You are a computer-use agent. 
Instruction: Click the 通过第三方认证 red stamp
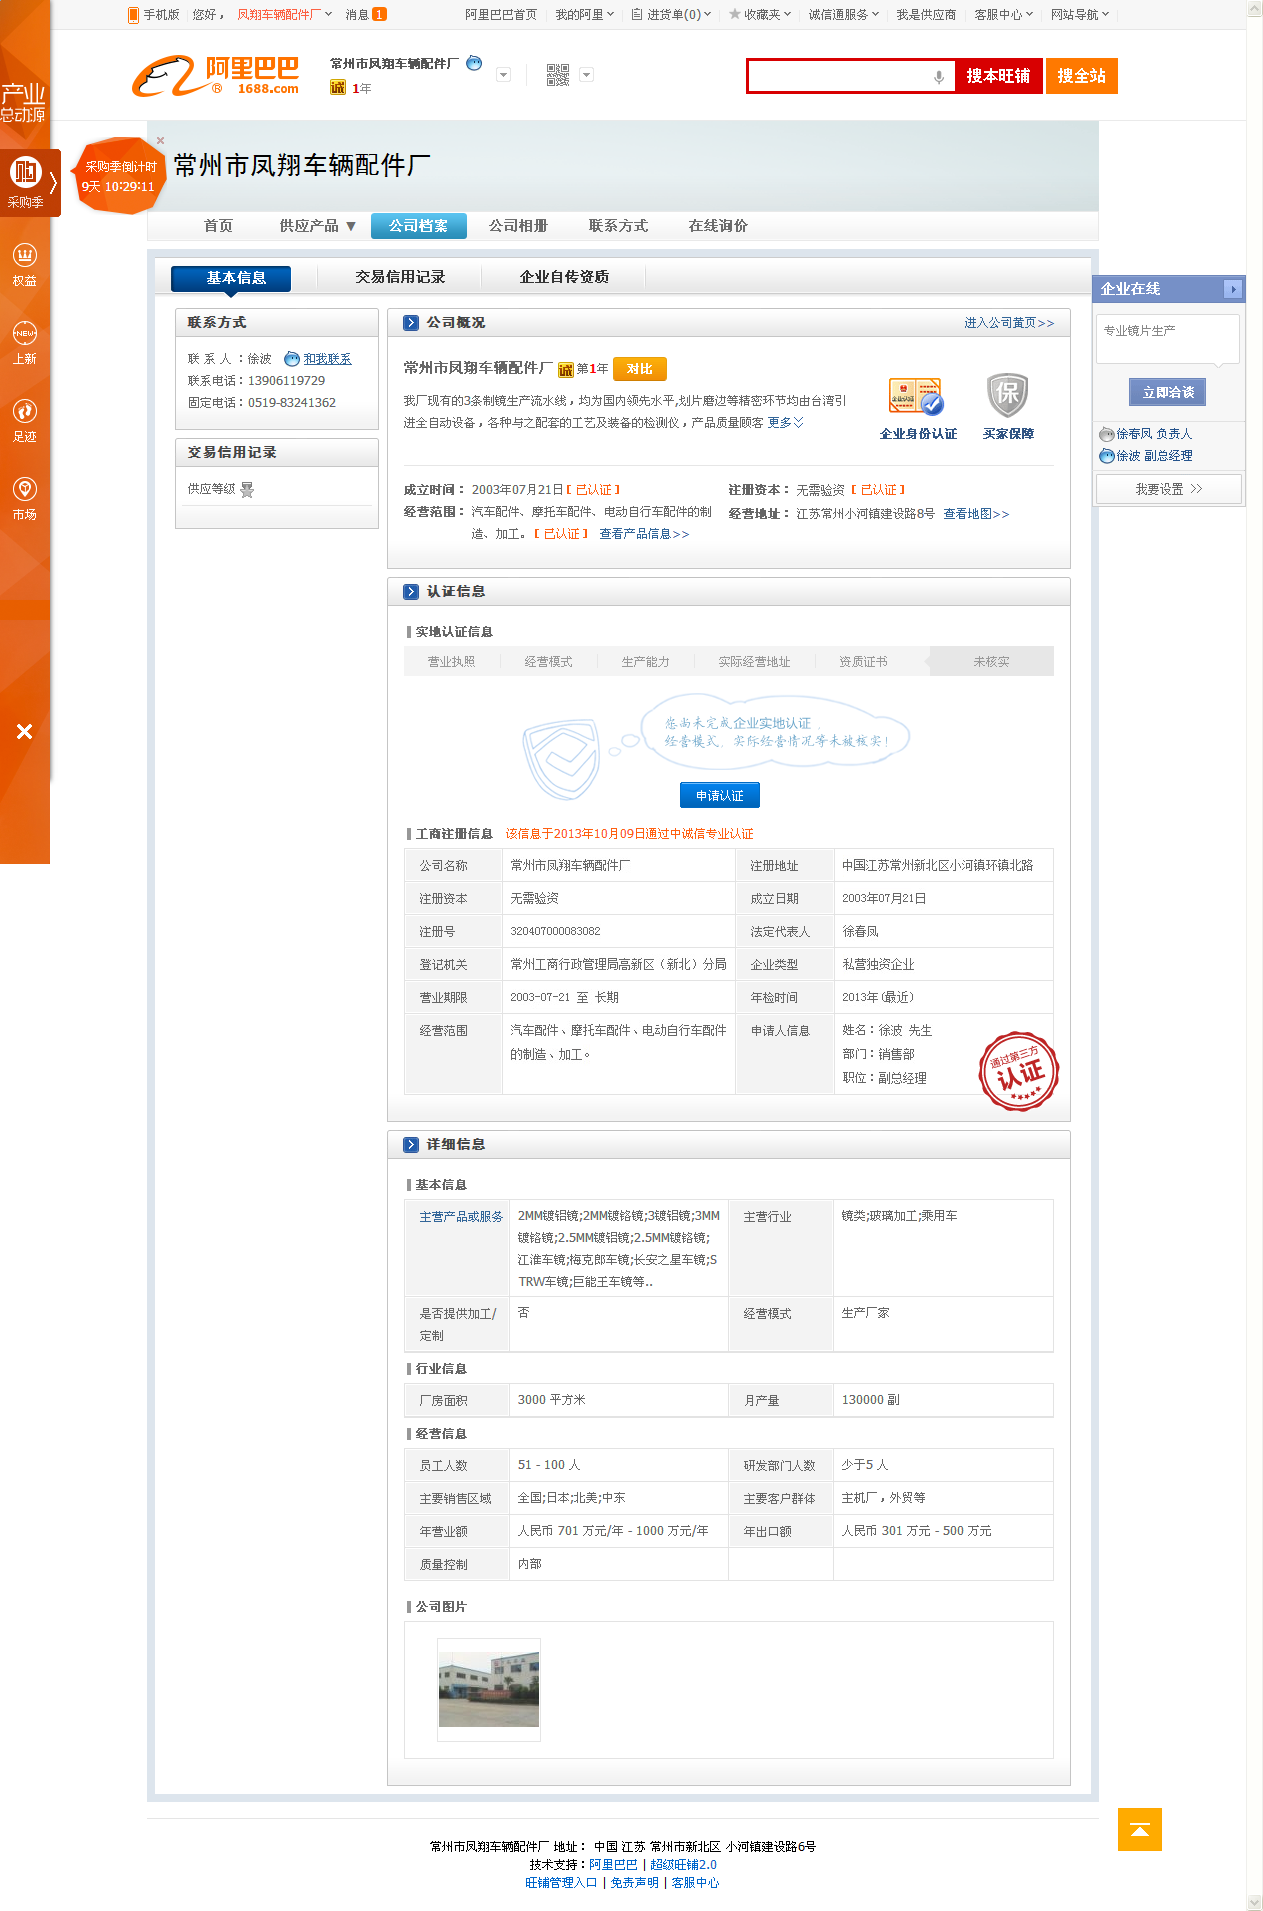click(x=1018, y=1072)
